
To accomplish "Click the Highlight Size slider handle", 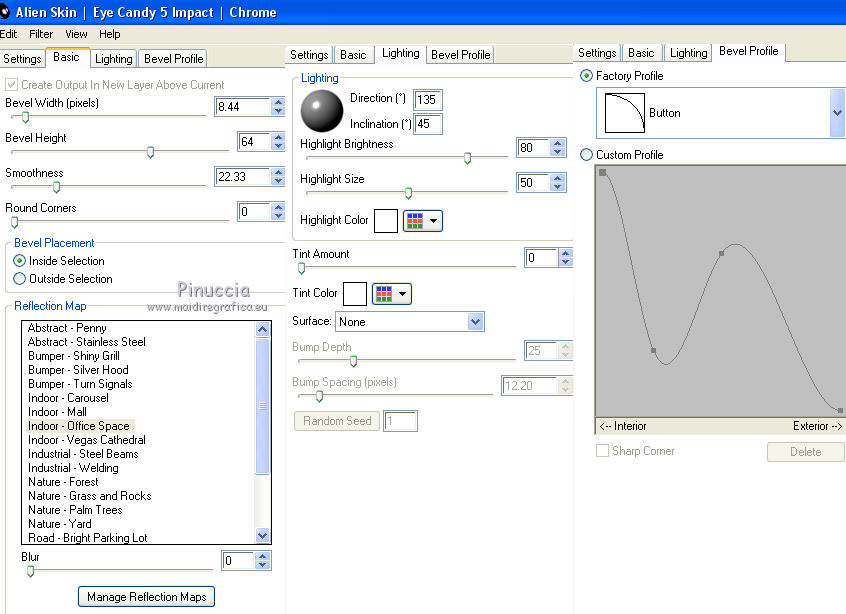I will pyautogui.click(x=408, y=193).
